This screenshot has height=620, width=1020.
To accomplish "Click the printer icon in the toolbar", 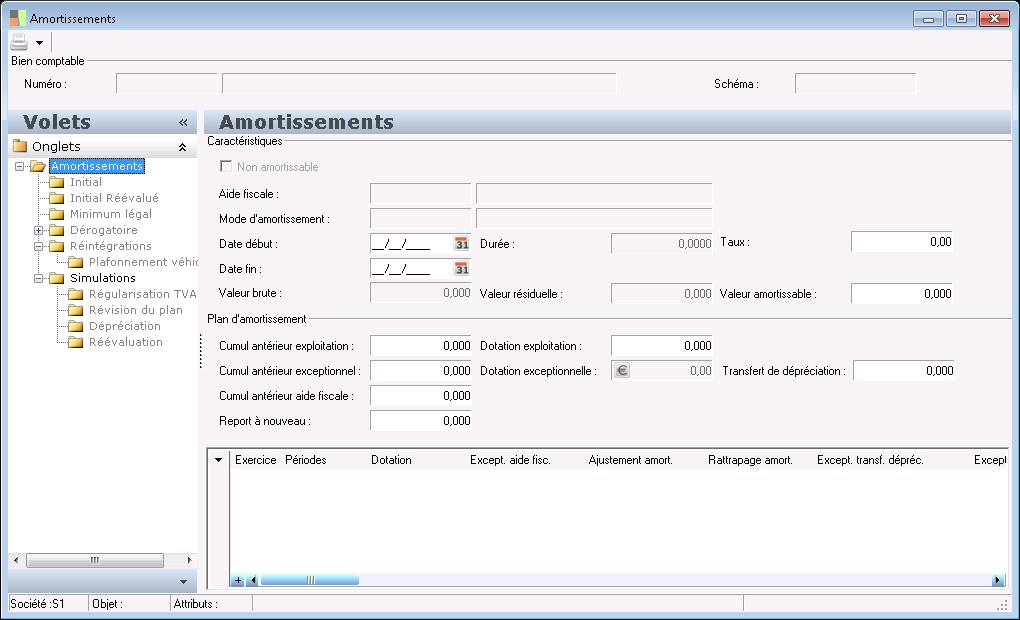I will click(x=20, y=42).
